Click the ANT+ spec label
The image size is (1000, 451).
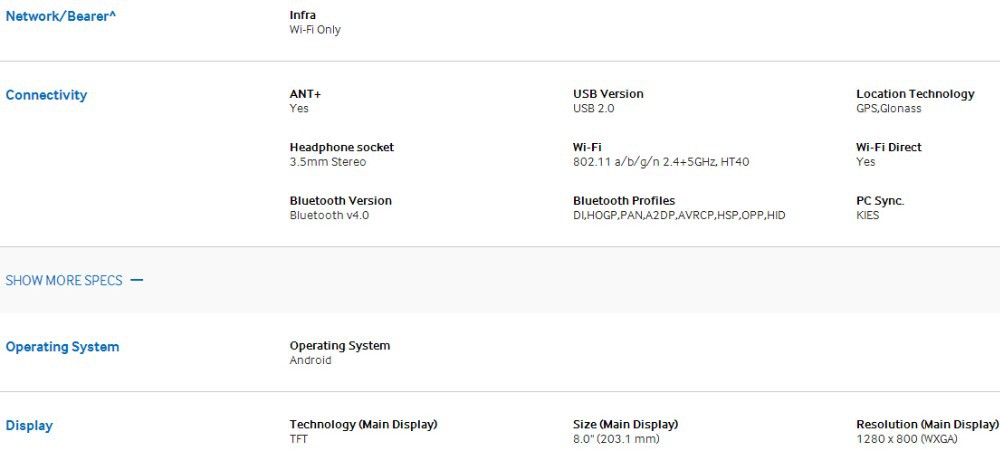305,94
